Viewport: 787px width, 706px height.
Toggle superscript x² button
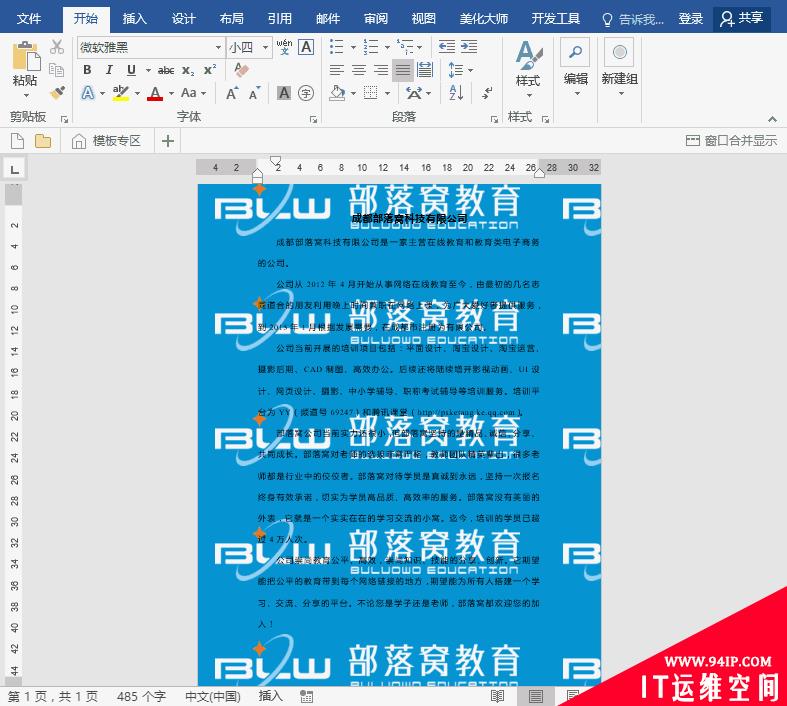[x=209, y=70]
